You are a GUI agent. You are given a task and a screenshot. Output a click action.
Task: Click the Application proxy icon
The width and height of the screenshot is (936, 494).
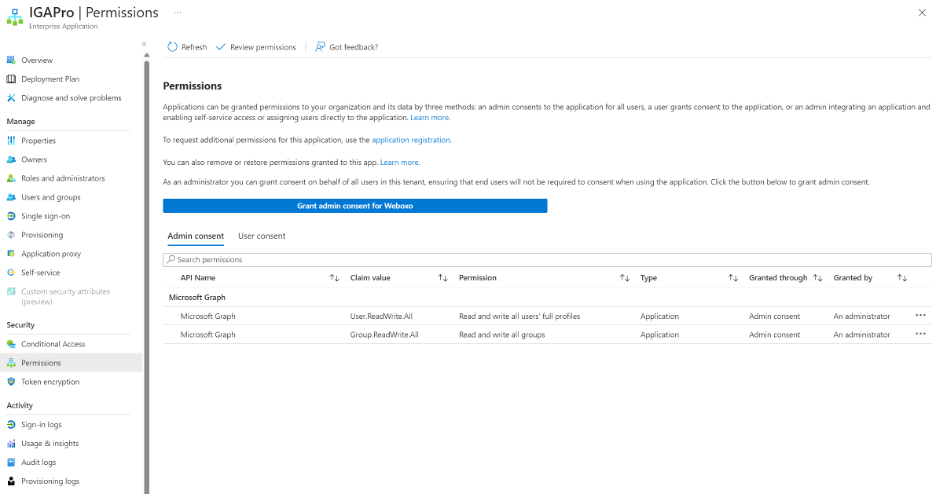coord(11,254)
